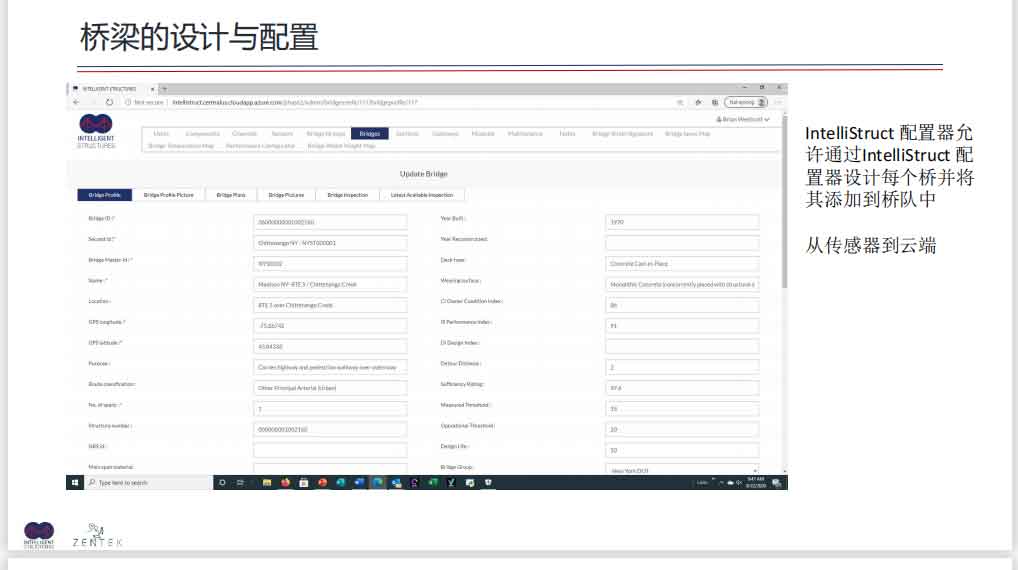Click the Design Life field
The image size is (1018, 570).
682,451
